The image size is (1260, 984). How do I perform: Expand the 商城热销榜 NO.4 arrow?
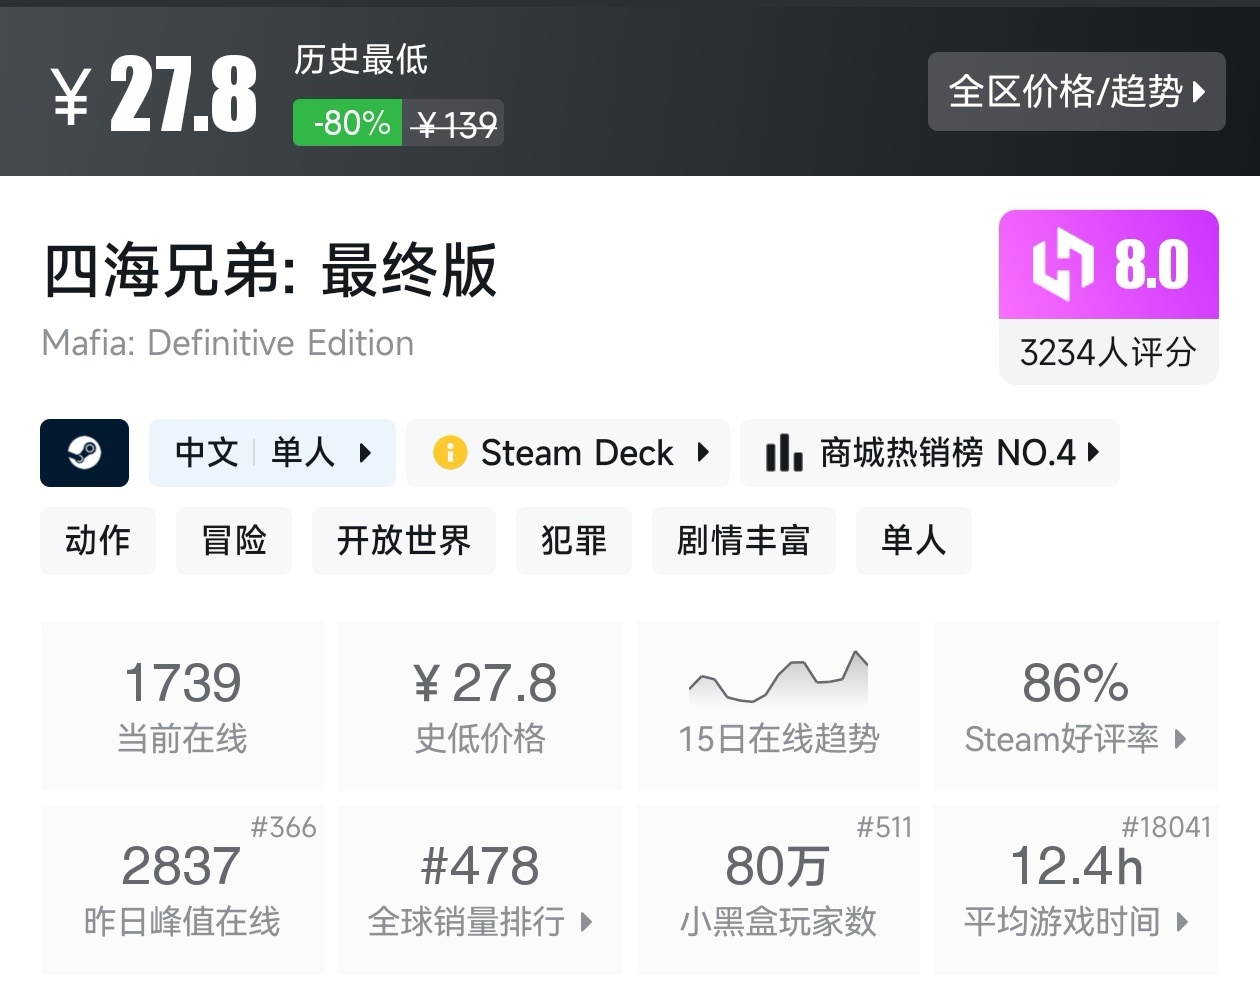(x=1093, y=453)
